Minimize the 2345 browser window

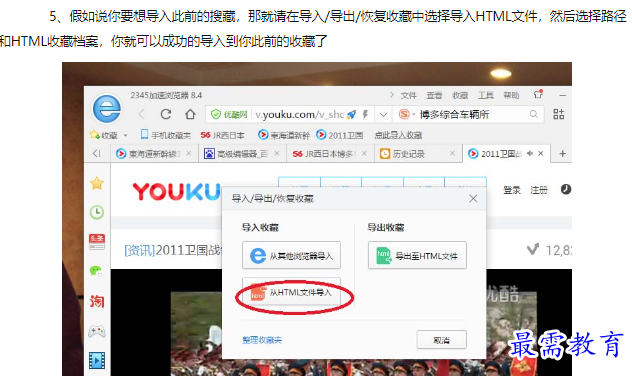pyautogui.click(x=563, y=96)
